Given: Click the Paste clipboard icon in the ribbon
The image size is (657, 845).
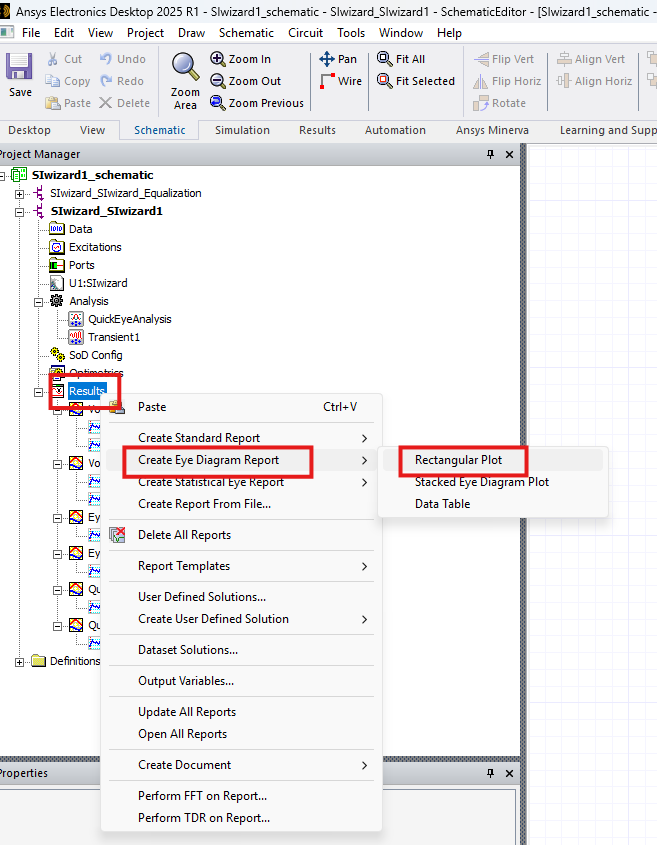Looking at the screenshot, I should tap(53, 103).
